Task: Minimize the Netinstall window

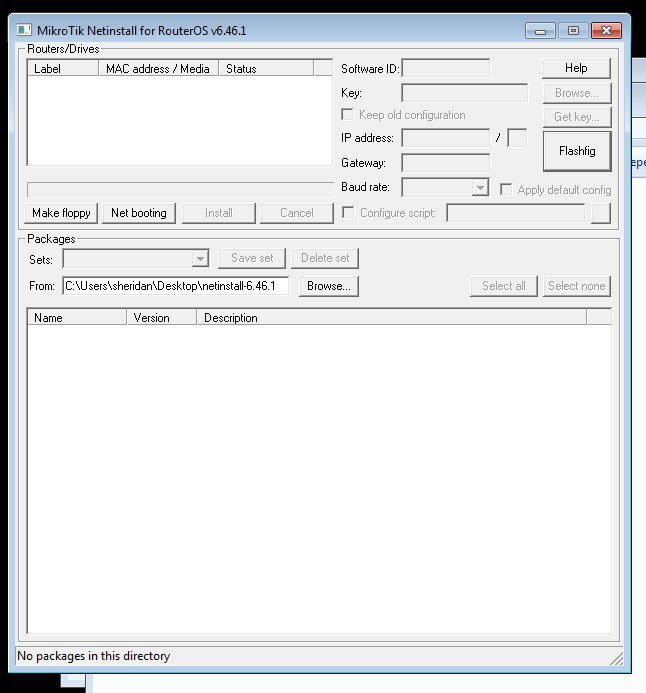Action: pyautogui.click(x=540, y=31)
